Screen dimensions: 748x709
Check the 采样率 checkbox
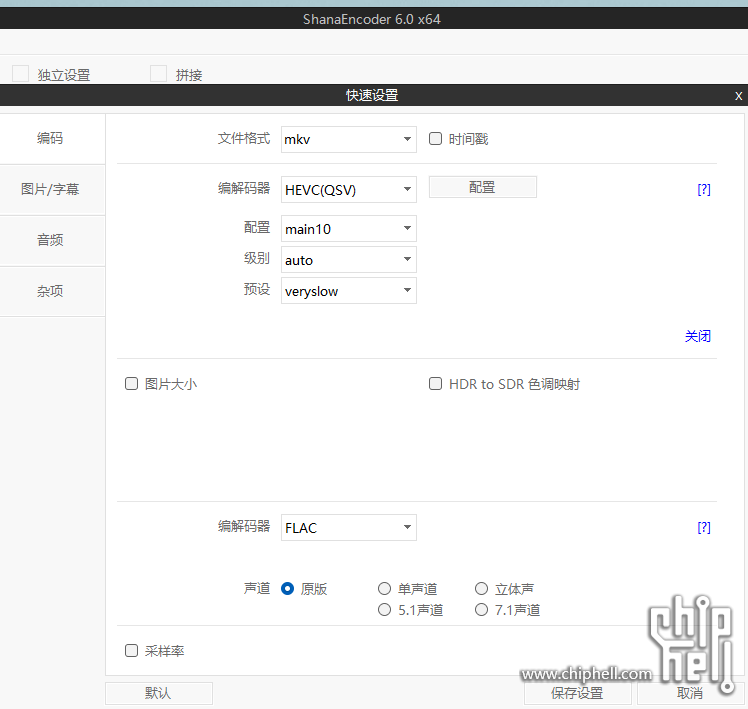click(131, 651)
